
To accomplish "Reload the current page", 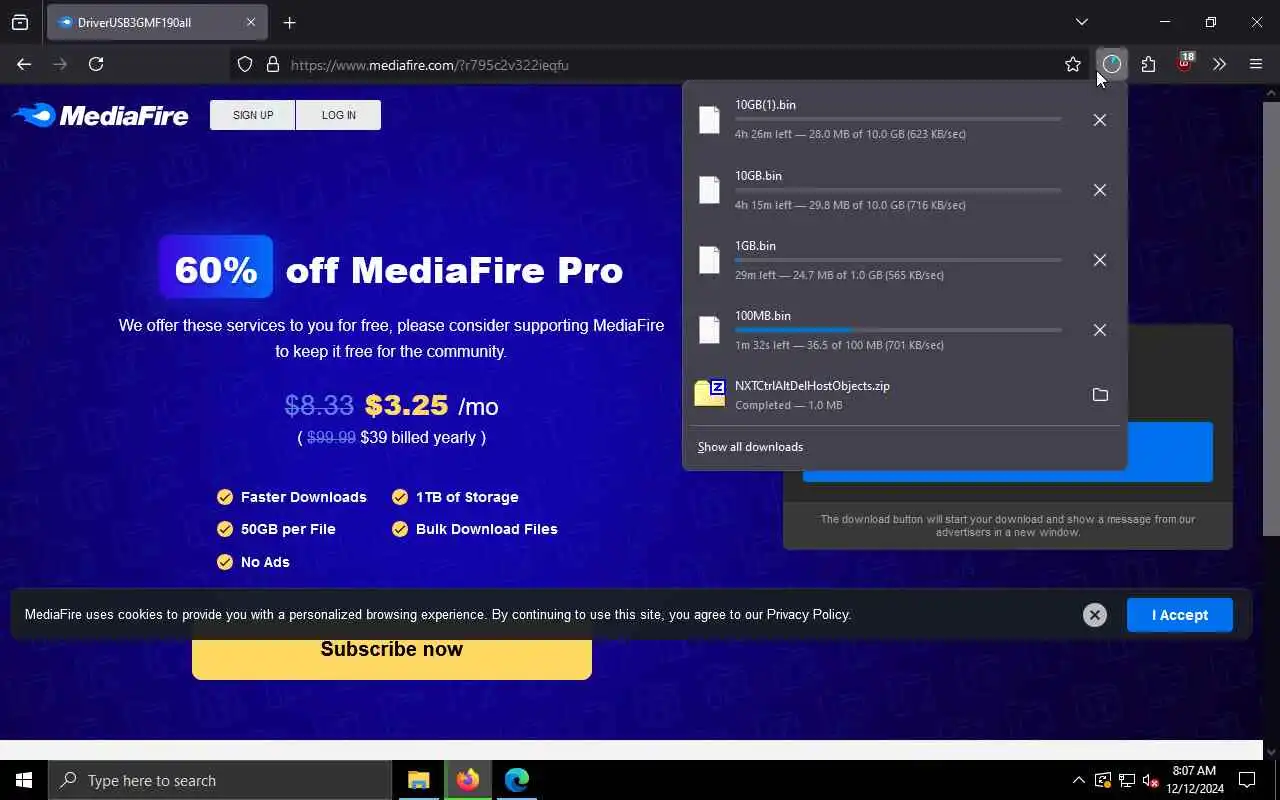I will (96, 64).
